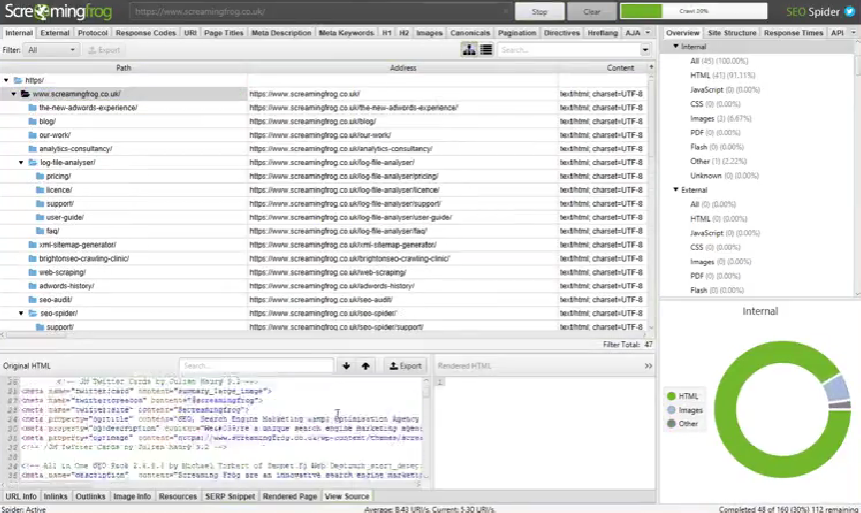Open the URL Info bottom tab
The height and width of the screenshot is (513, 861).
point(21,497)
